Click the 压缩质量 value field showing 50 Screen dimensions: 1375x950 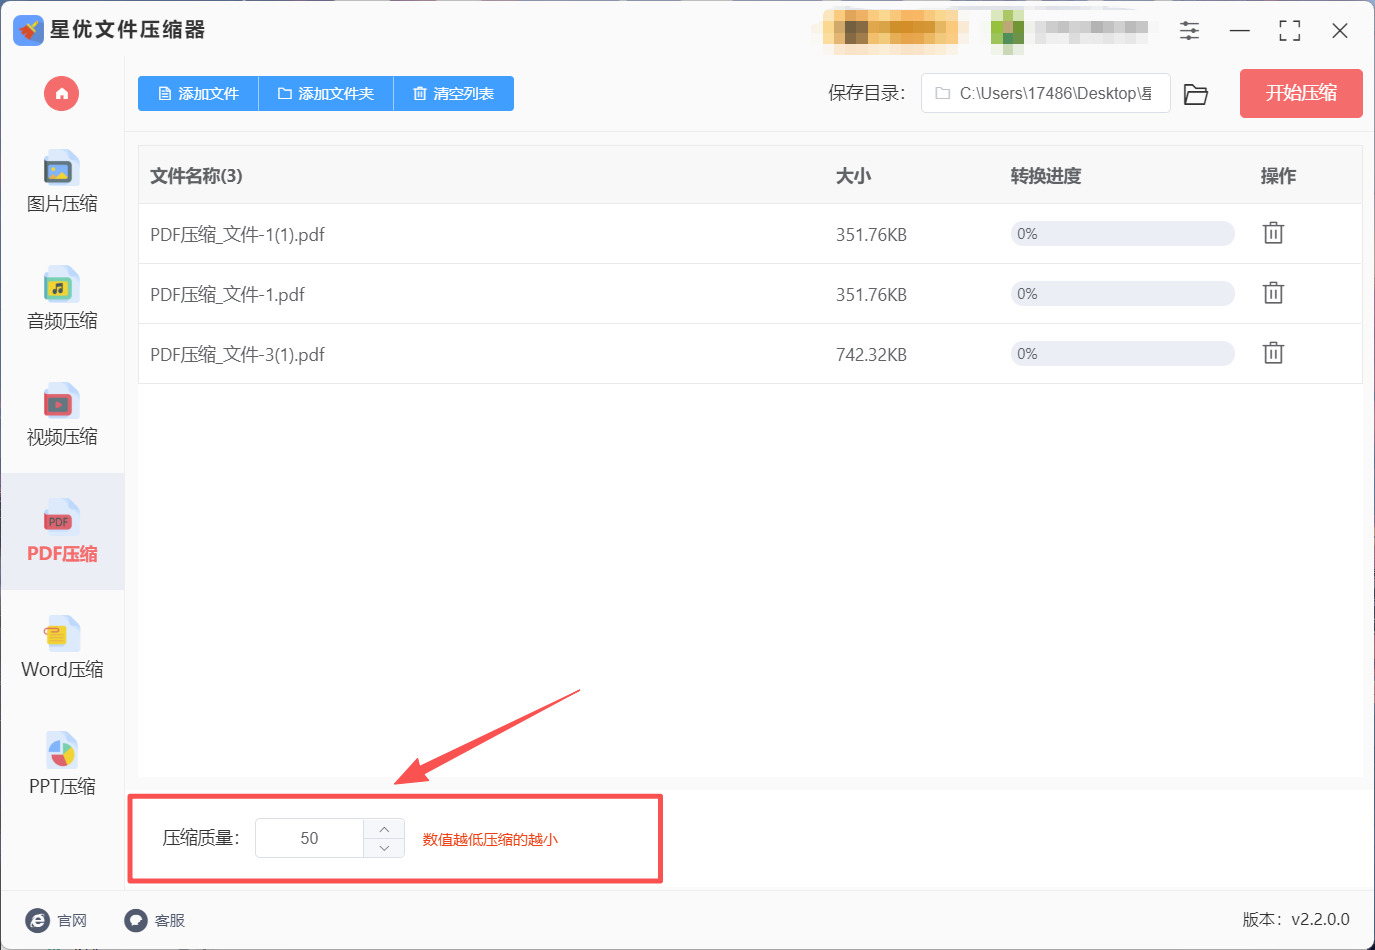coord(309,838)
